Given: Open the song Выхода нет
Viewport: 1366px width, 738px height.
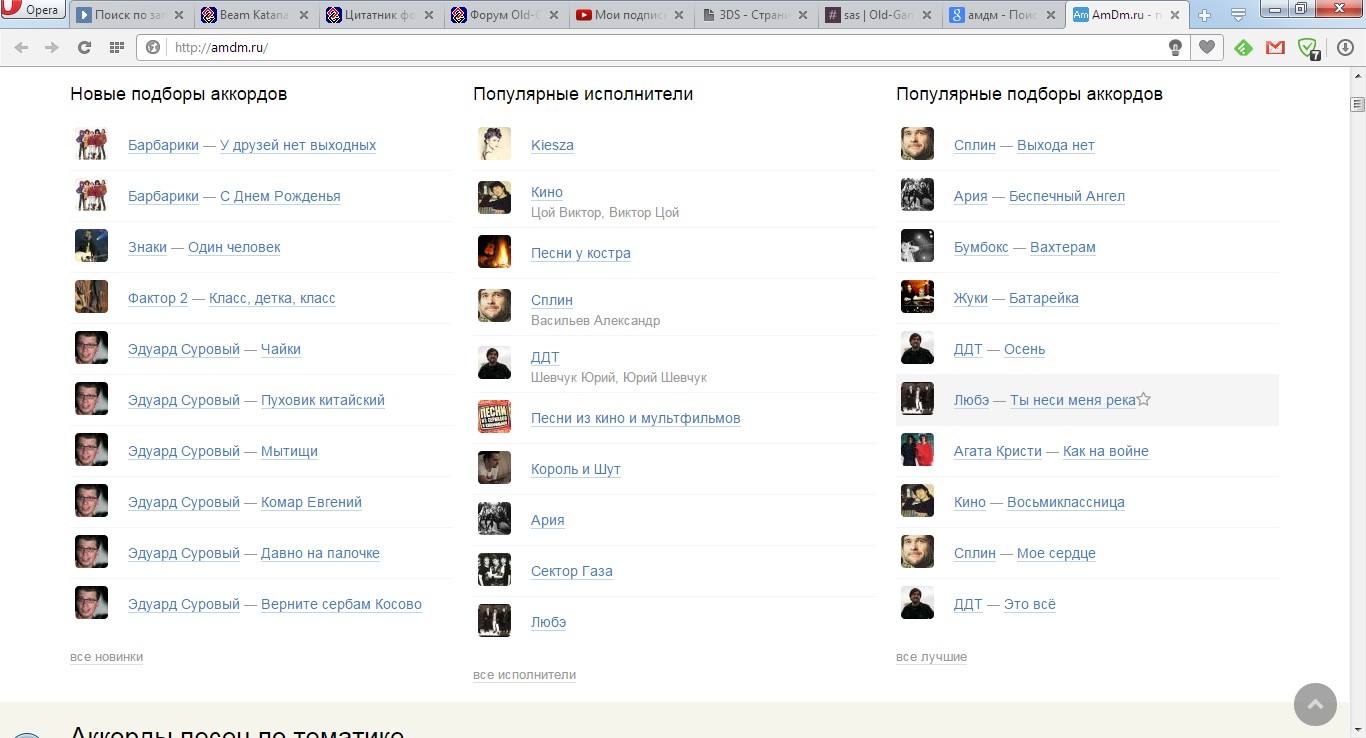Looking at the screenshot, I should pos(1056,145).
